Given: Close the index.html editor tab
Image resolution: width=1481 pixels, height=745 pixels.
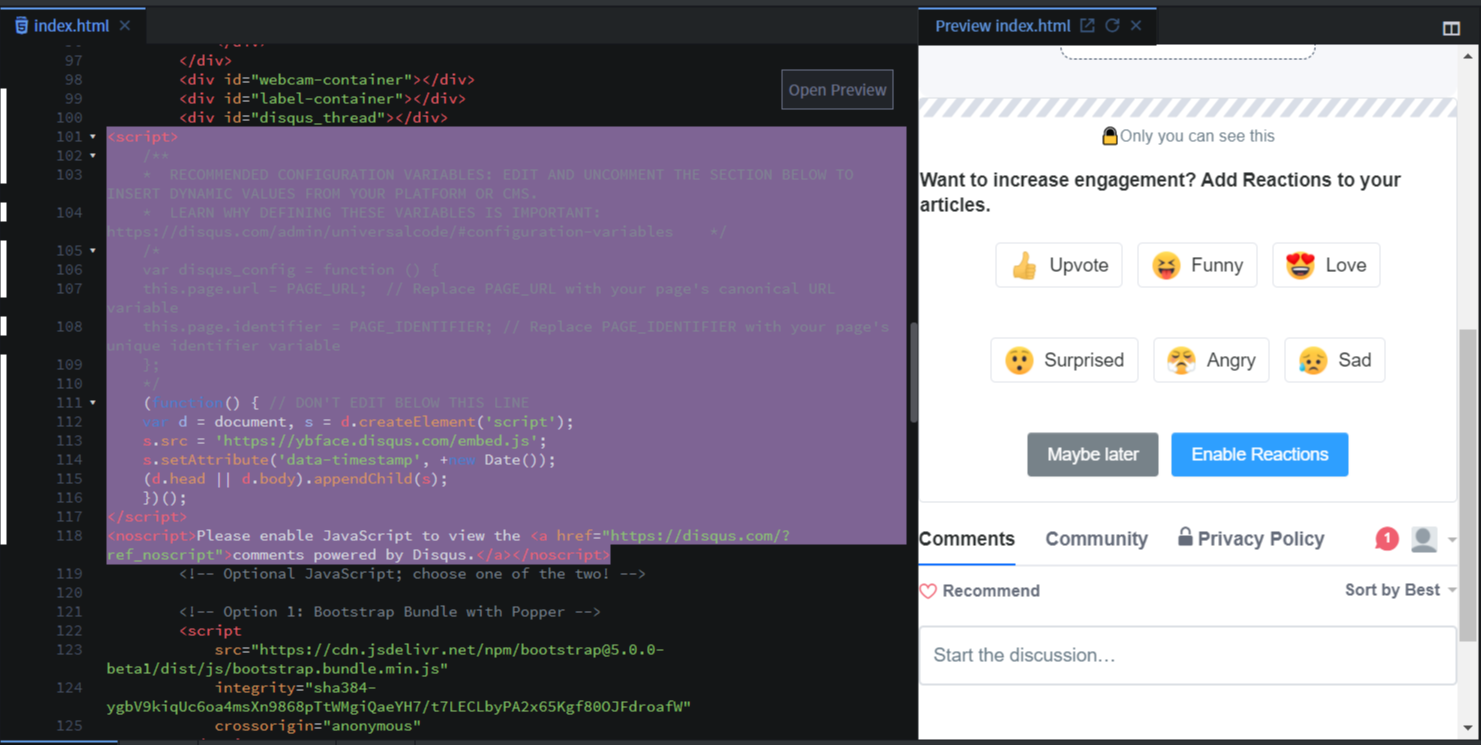Looking at the screenshot, I should pyautogui.click(x=125, y=26).
